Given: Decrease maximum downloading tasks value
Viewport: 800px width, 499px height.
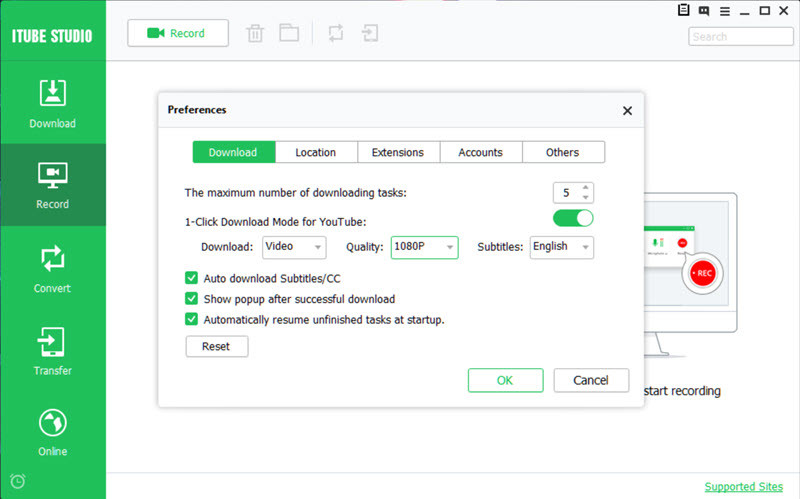Looking at the screenshot, I should pos(586,197).
